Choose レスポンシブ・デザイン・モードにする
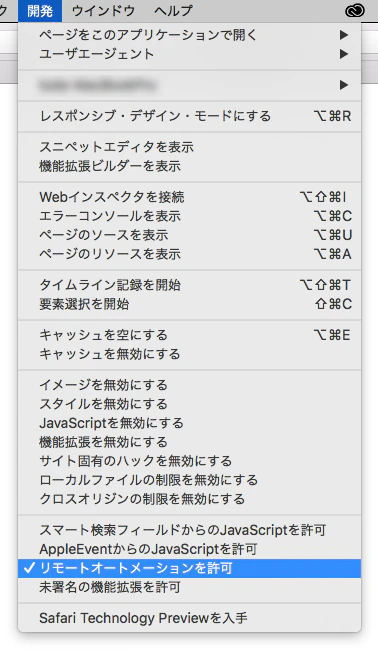The image size is (378, 658). coord(189,116)
